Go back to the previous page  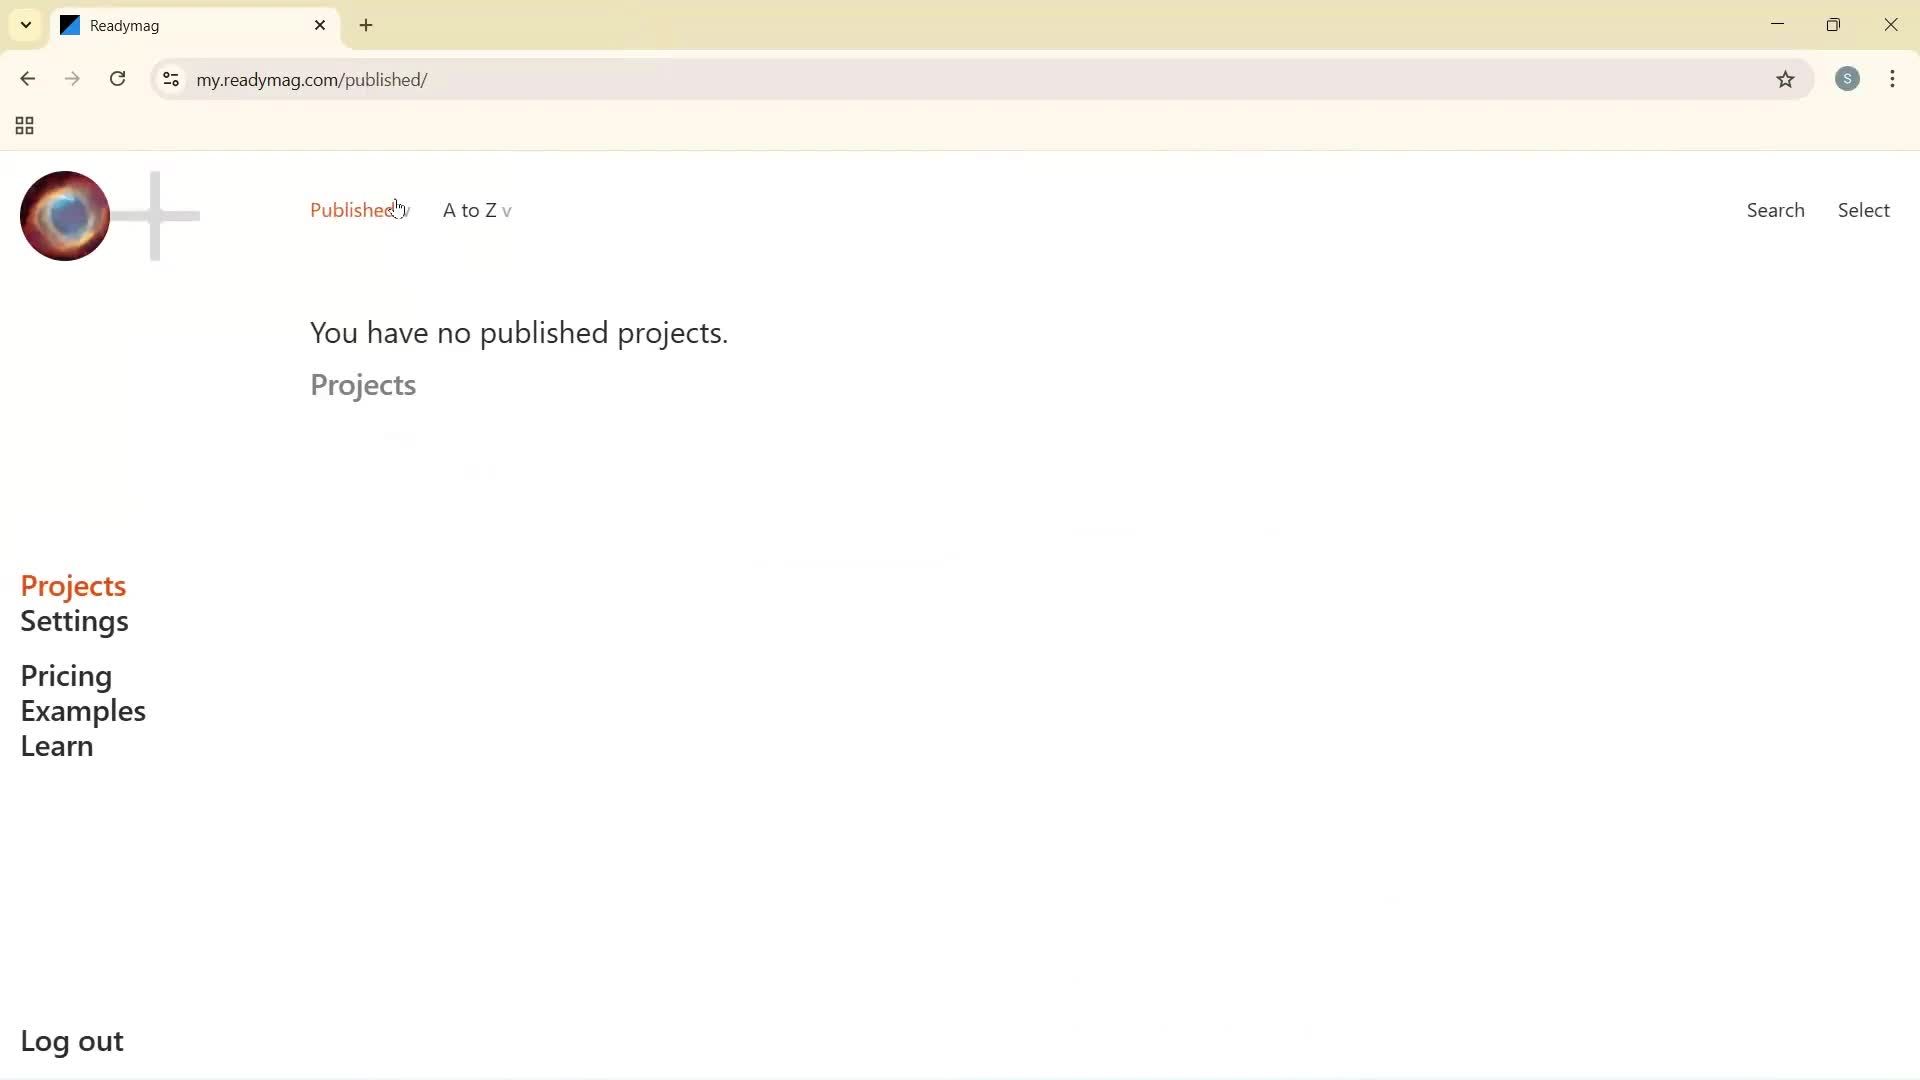(27, 79)
